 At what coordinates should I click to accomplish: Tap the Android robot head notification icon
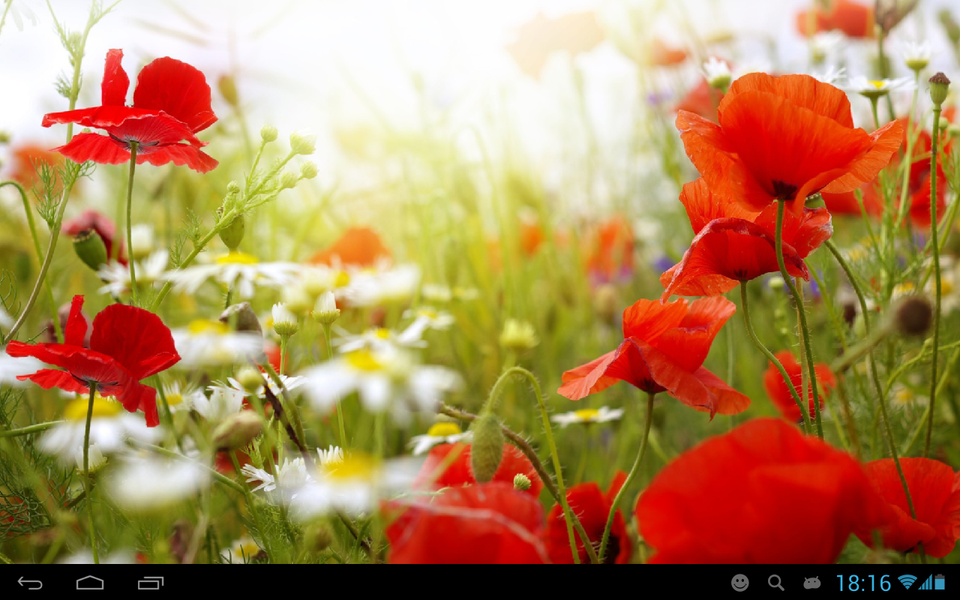click(x=812, y=582)
